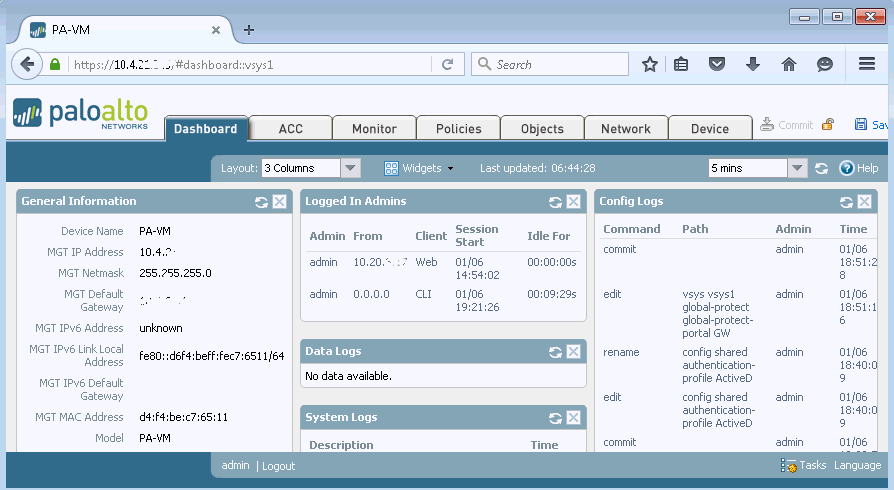Switch to the Policies tab

pos(459,129)
